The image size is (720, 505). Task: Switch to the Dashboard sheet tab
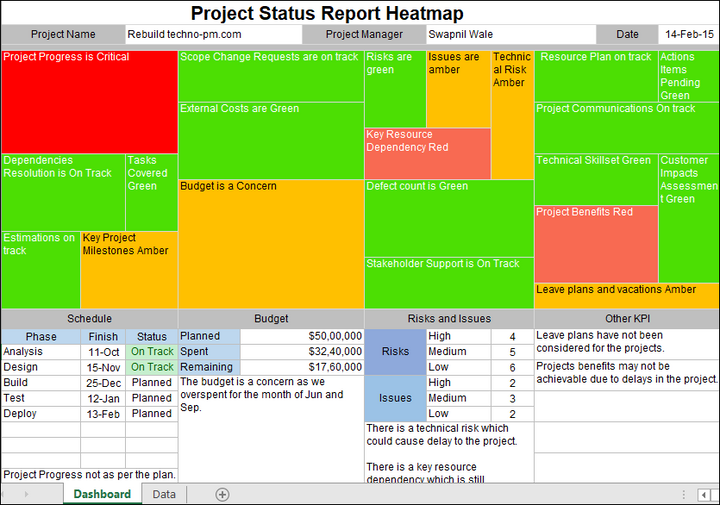pyautogui.click(x=102, y=494)
